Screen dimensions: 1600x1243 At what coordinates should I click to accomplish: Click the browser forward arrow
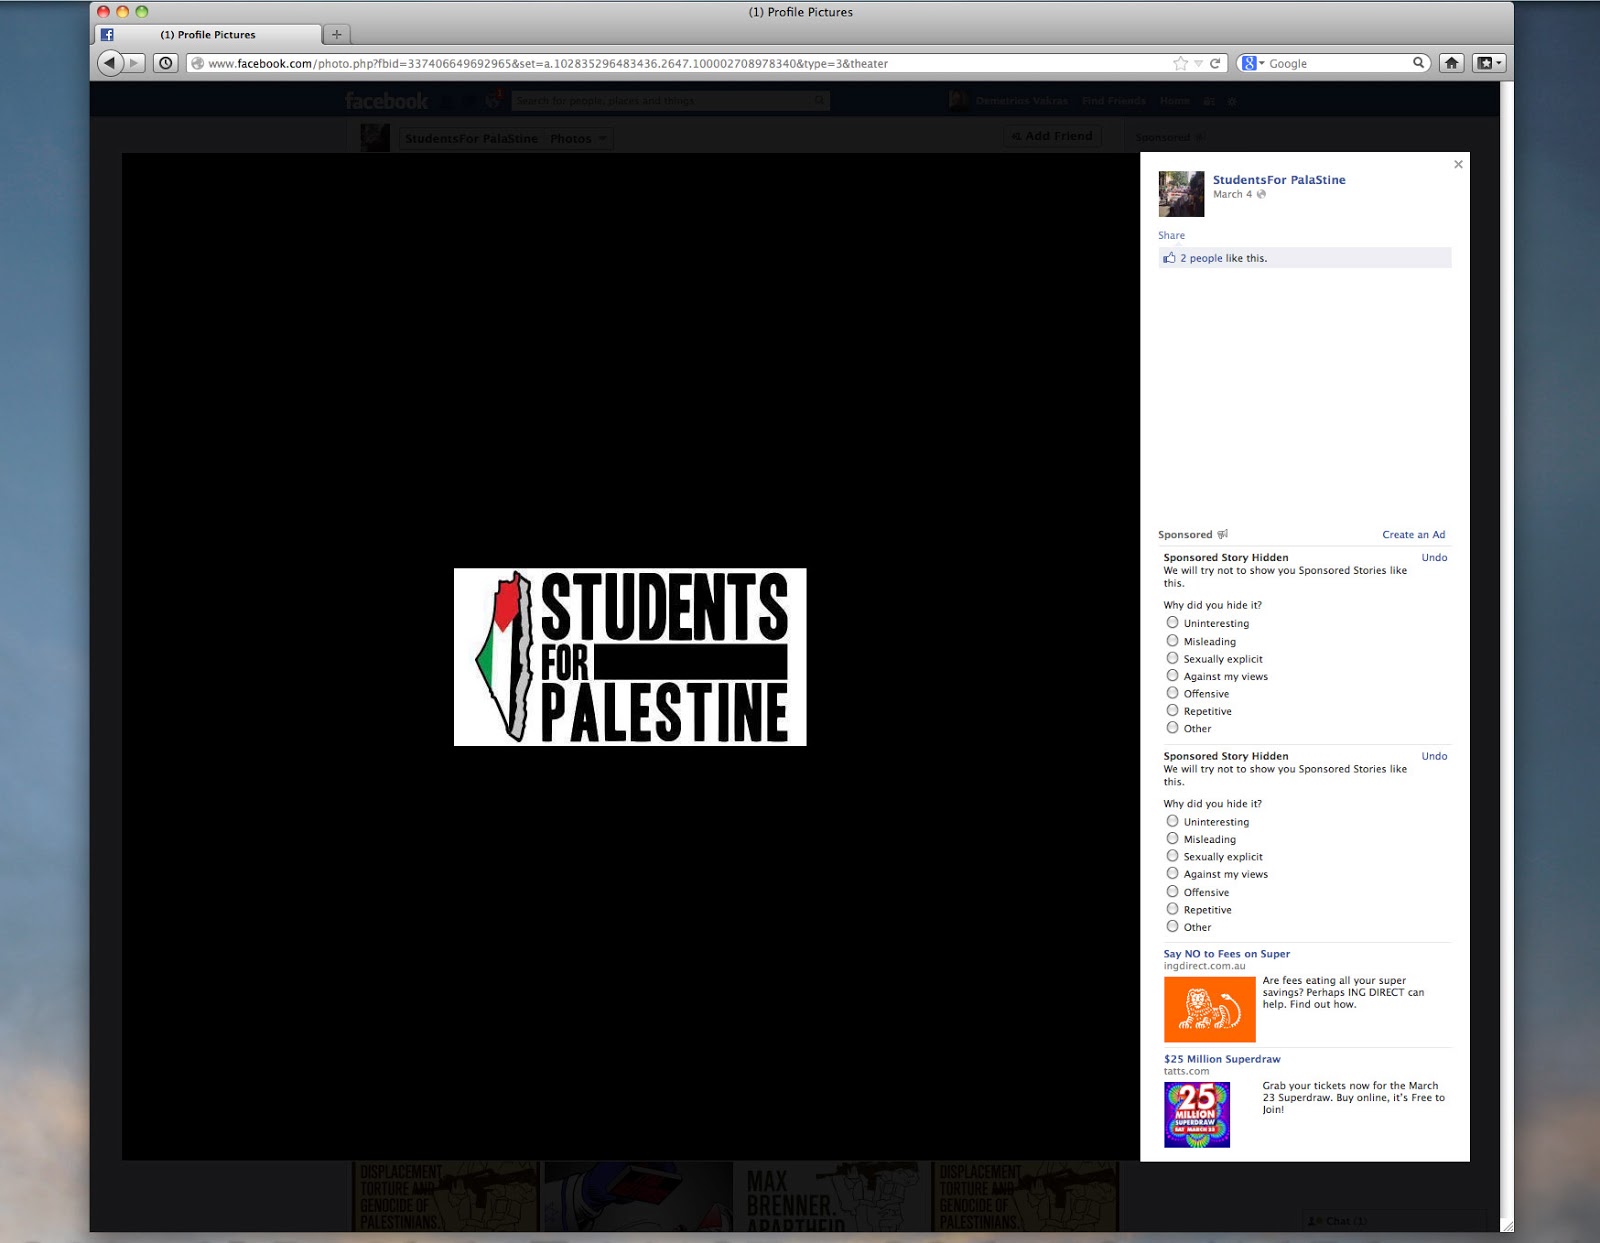click(134, 63)
